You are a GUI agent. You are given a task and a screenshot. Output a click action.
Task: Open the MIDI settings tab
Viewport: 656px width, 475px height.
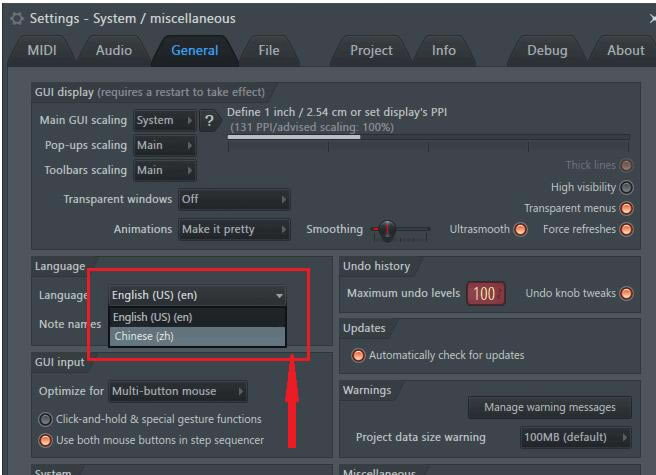coord(42,50)
